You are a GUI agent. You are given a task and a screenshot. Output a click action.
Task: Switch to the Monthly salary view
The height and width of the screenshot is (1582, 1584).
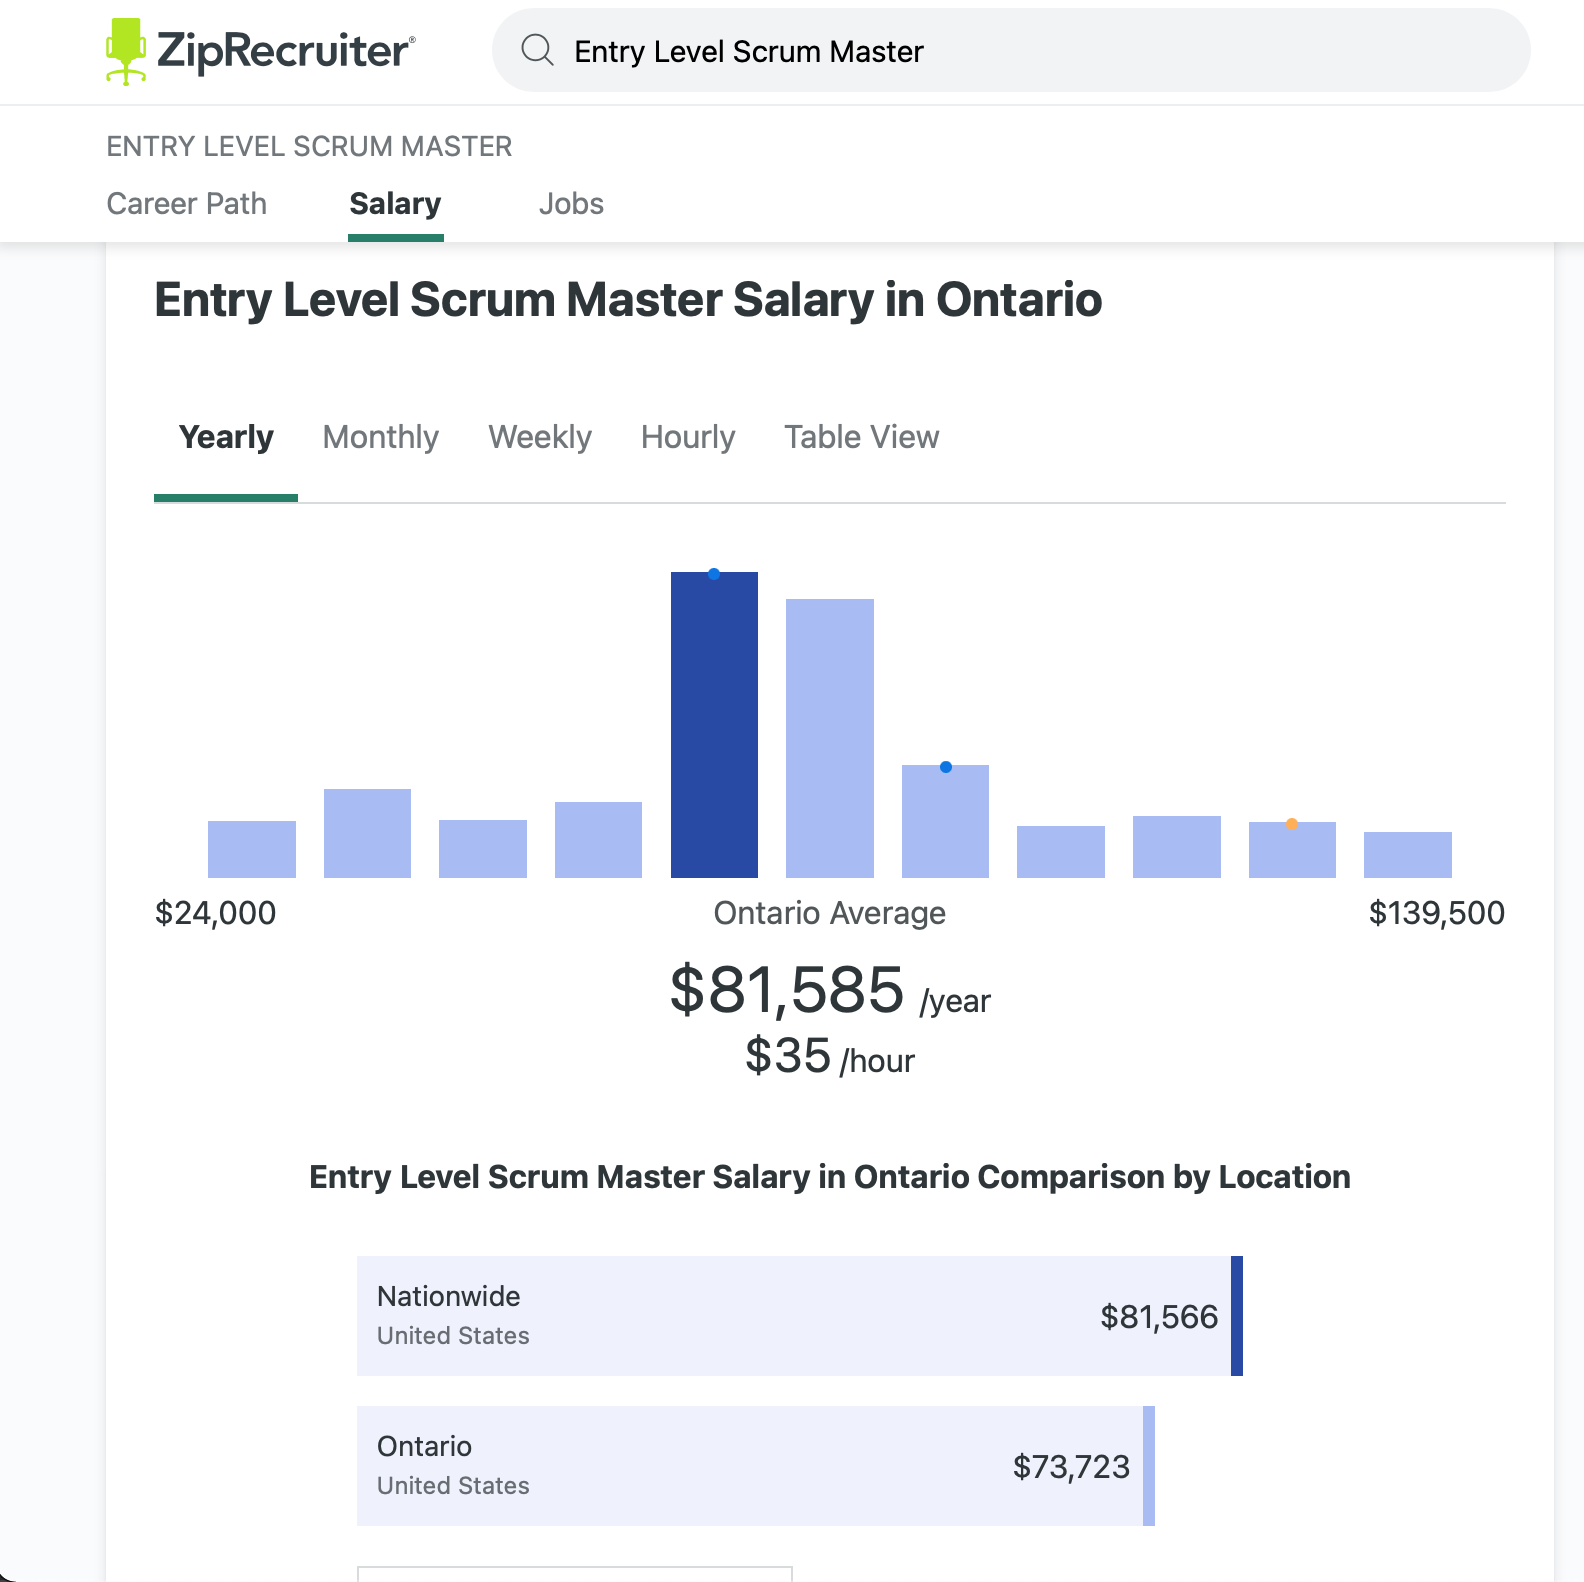tap(380, 437)
